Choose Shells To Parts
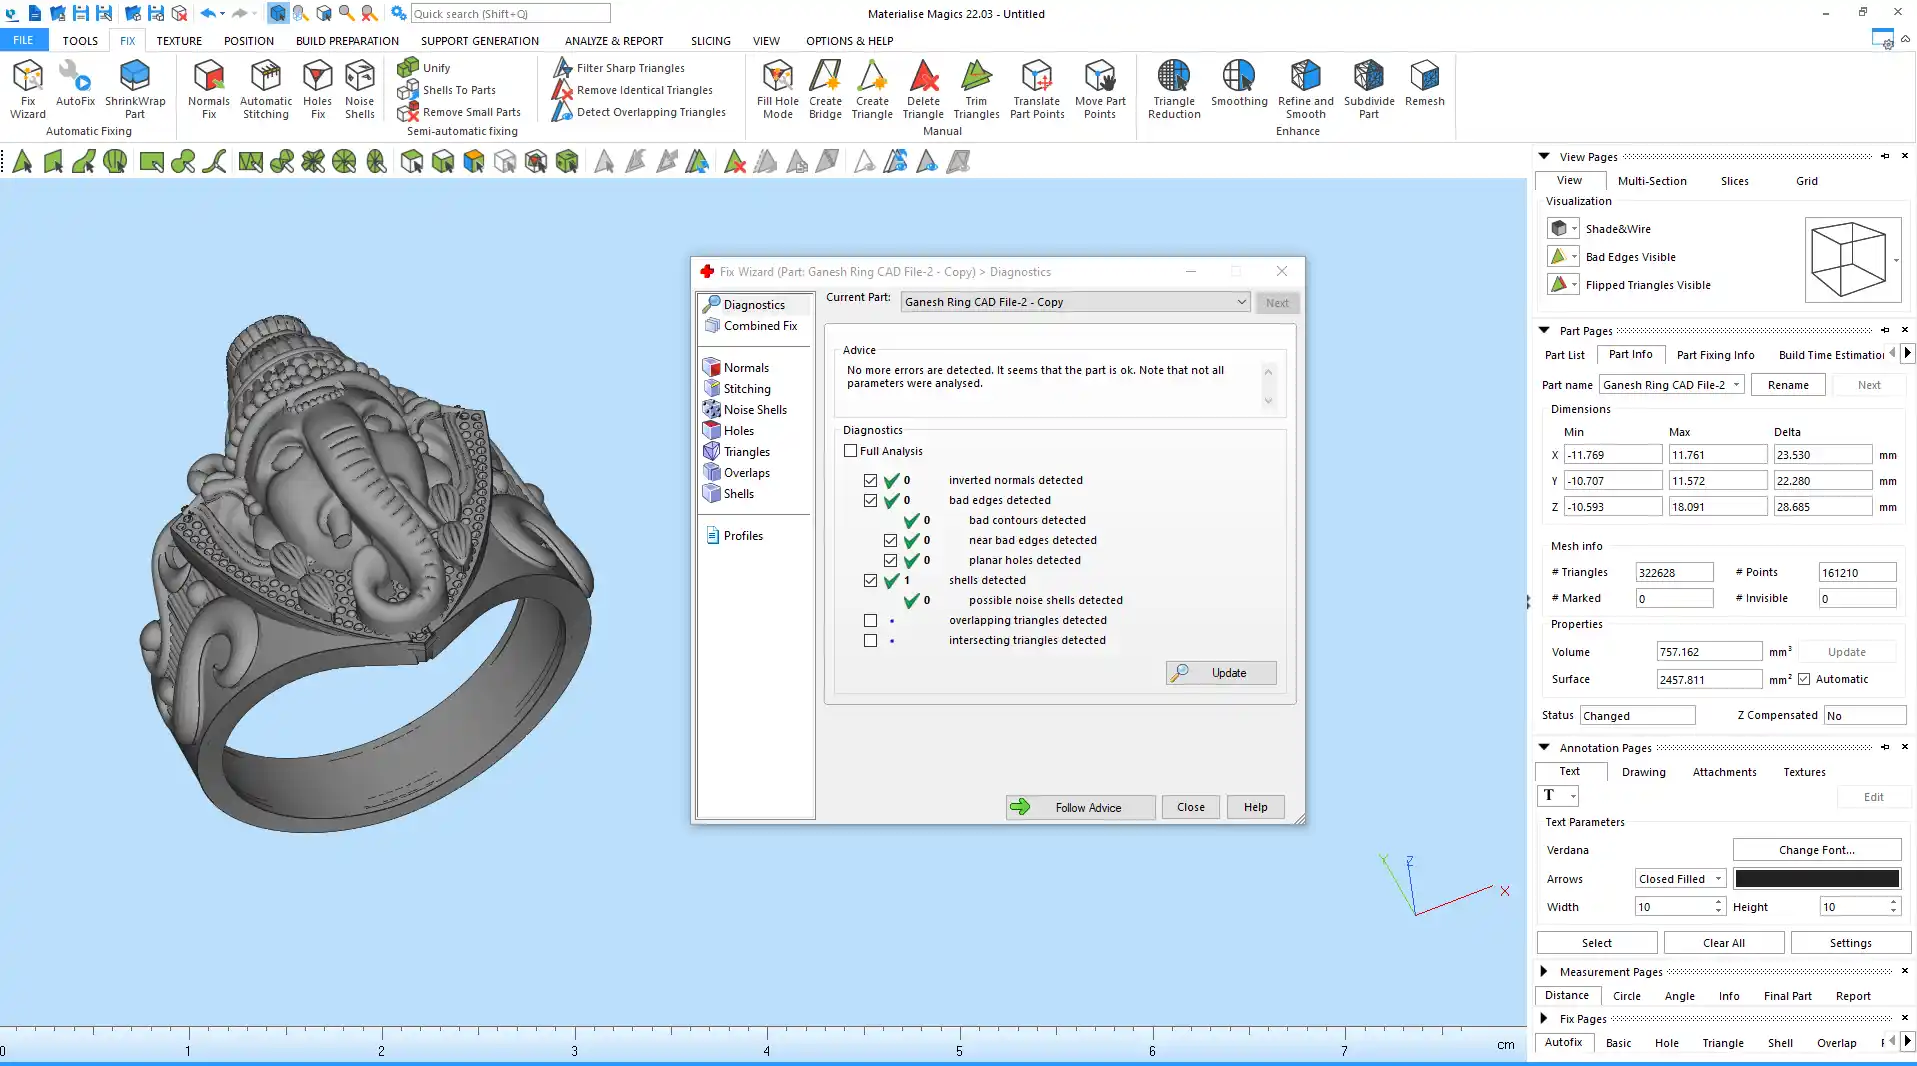Image resolution: width=1917 pixels, height=1066 pixels. [x=447, y=90]
